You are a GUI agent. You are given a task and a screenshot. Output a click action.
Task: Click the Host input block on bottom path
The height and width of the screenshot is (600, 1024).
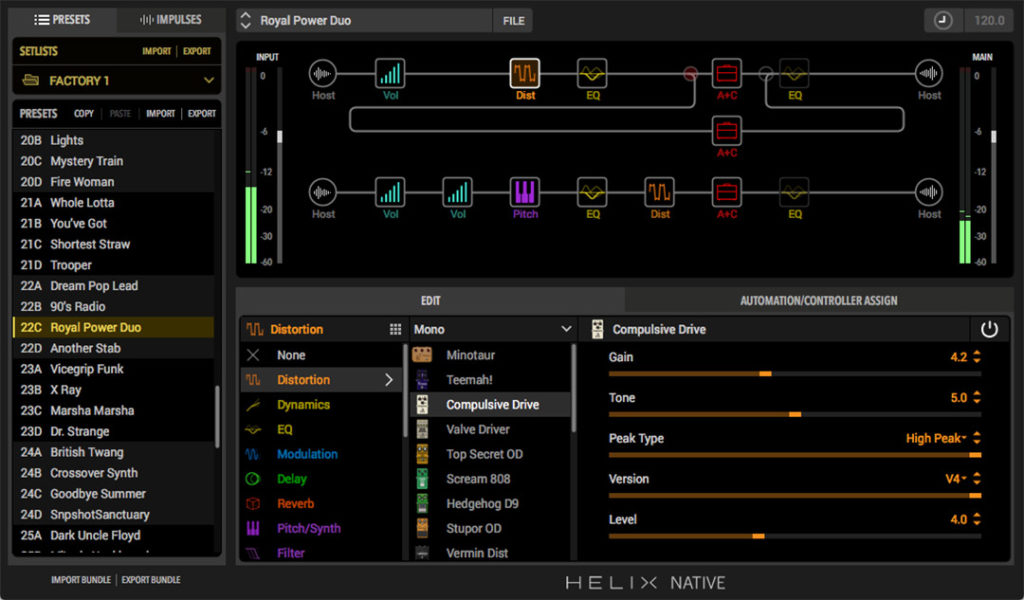tap(323, 191)
